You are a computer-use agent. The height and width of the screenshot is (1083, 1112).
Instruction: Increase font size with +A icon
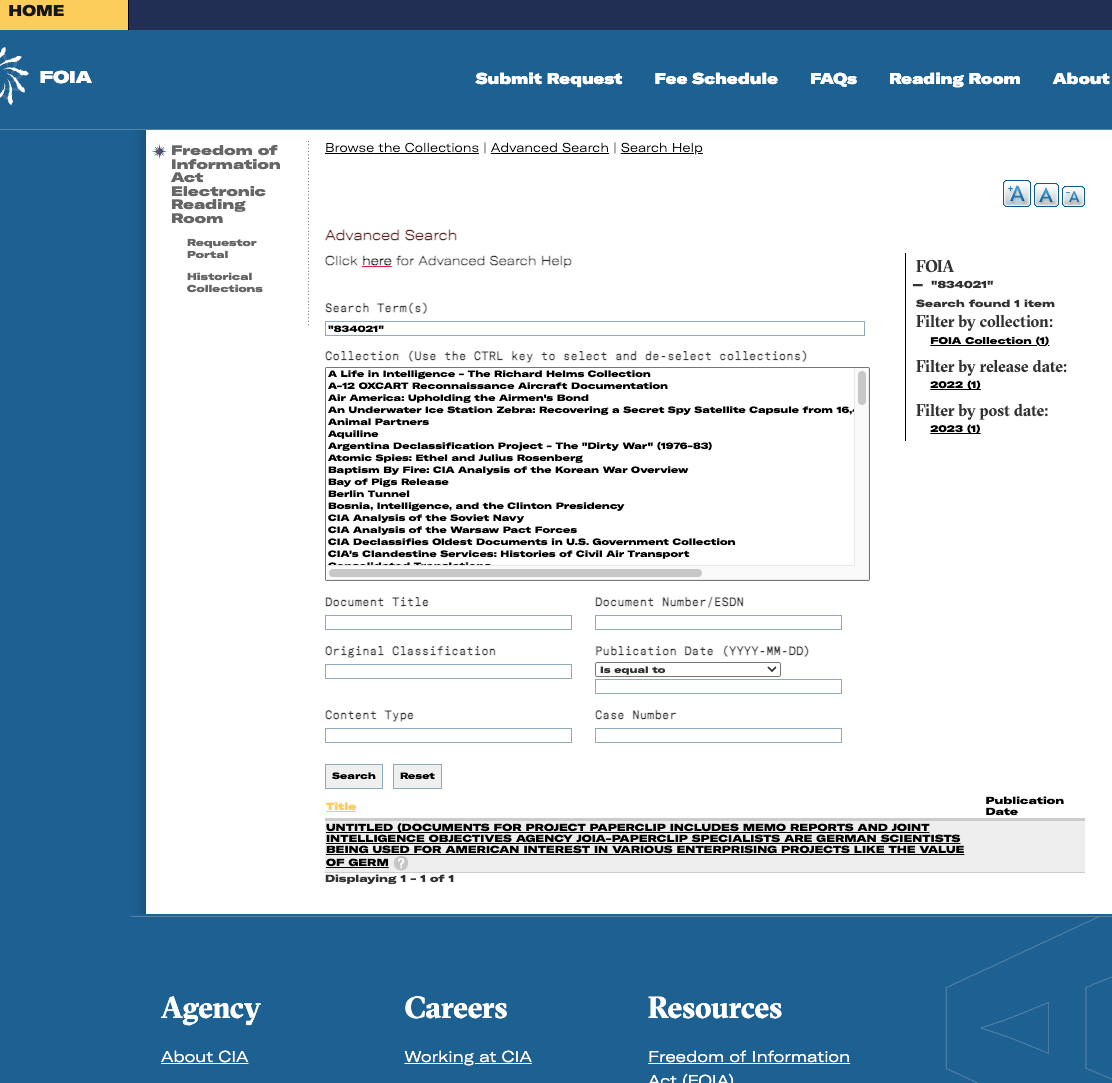click(x=1017, y=194)
